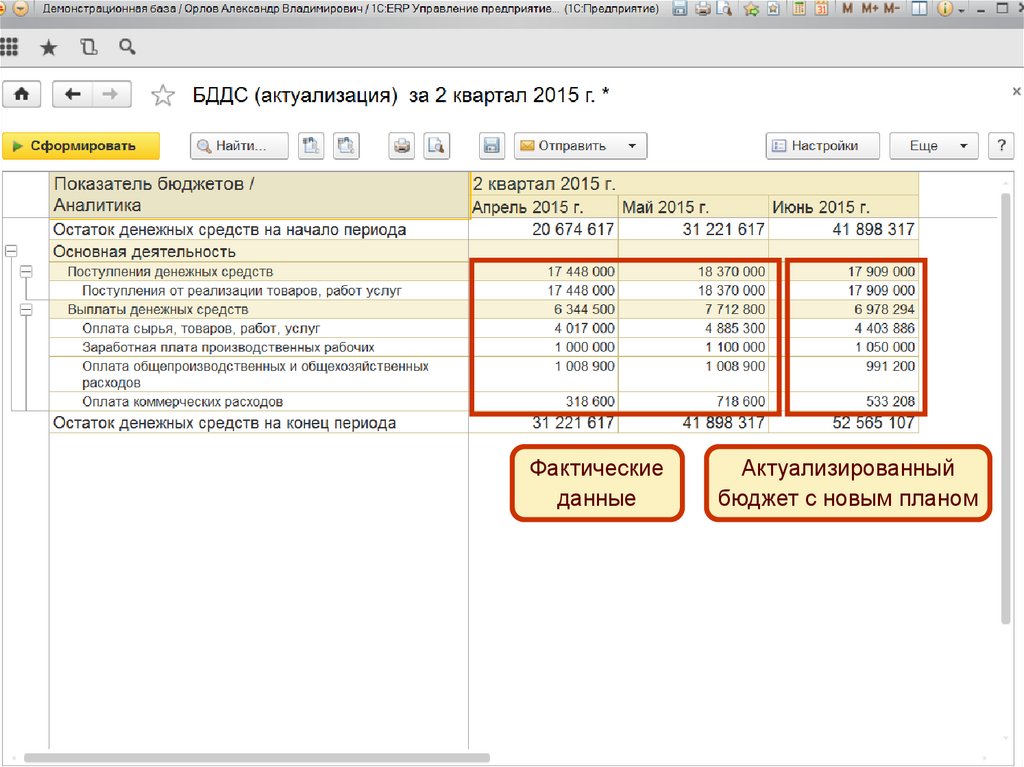Click the horizontal scrollbar at the bottom
1024x767 pixels.
(258, 758)
